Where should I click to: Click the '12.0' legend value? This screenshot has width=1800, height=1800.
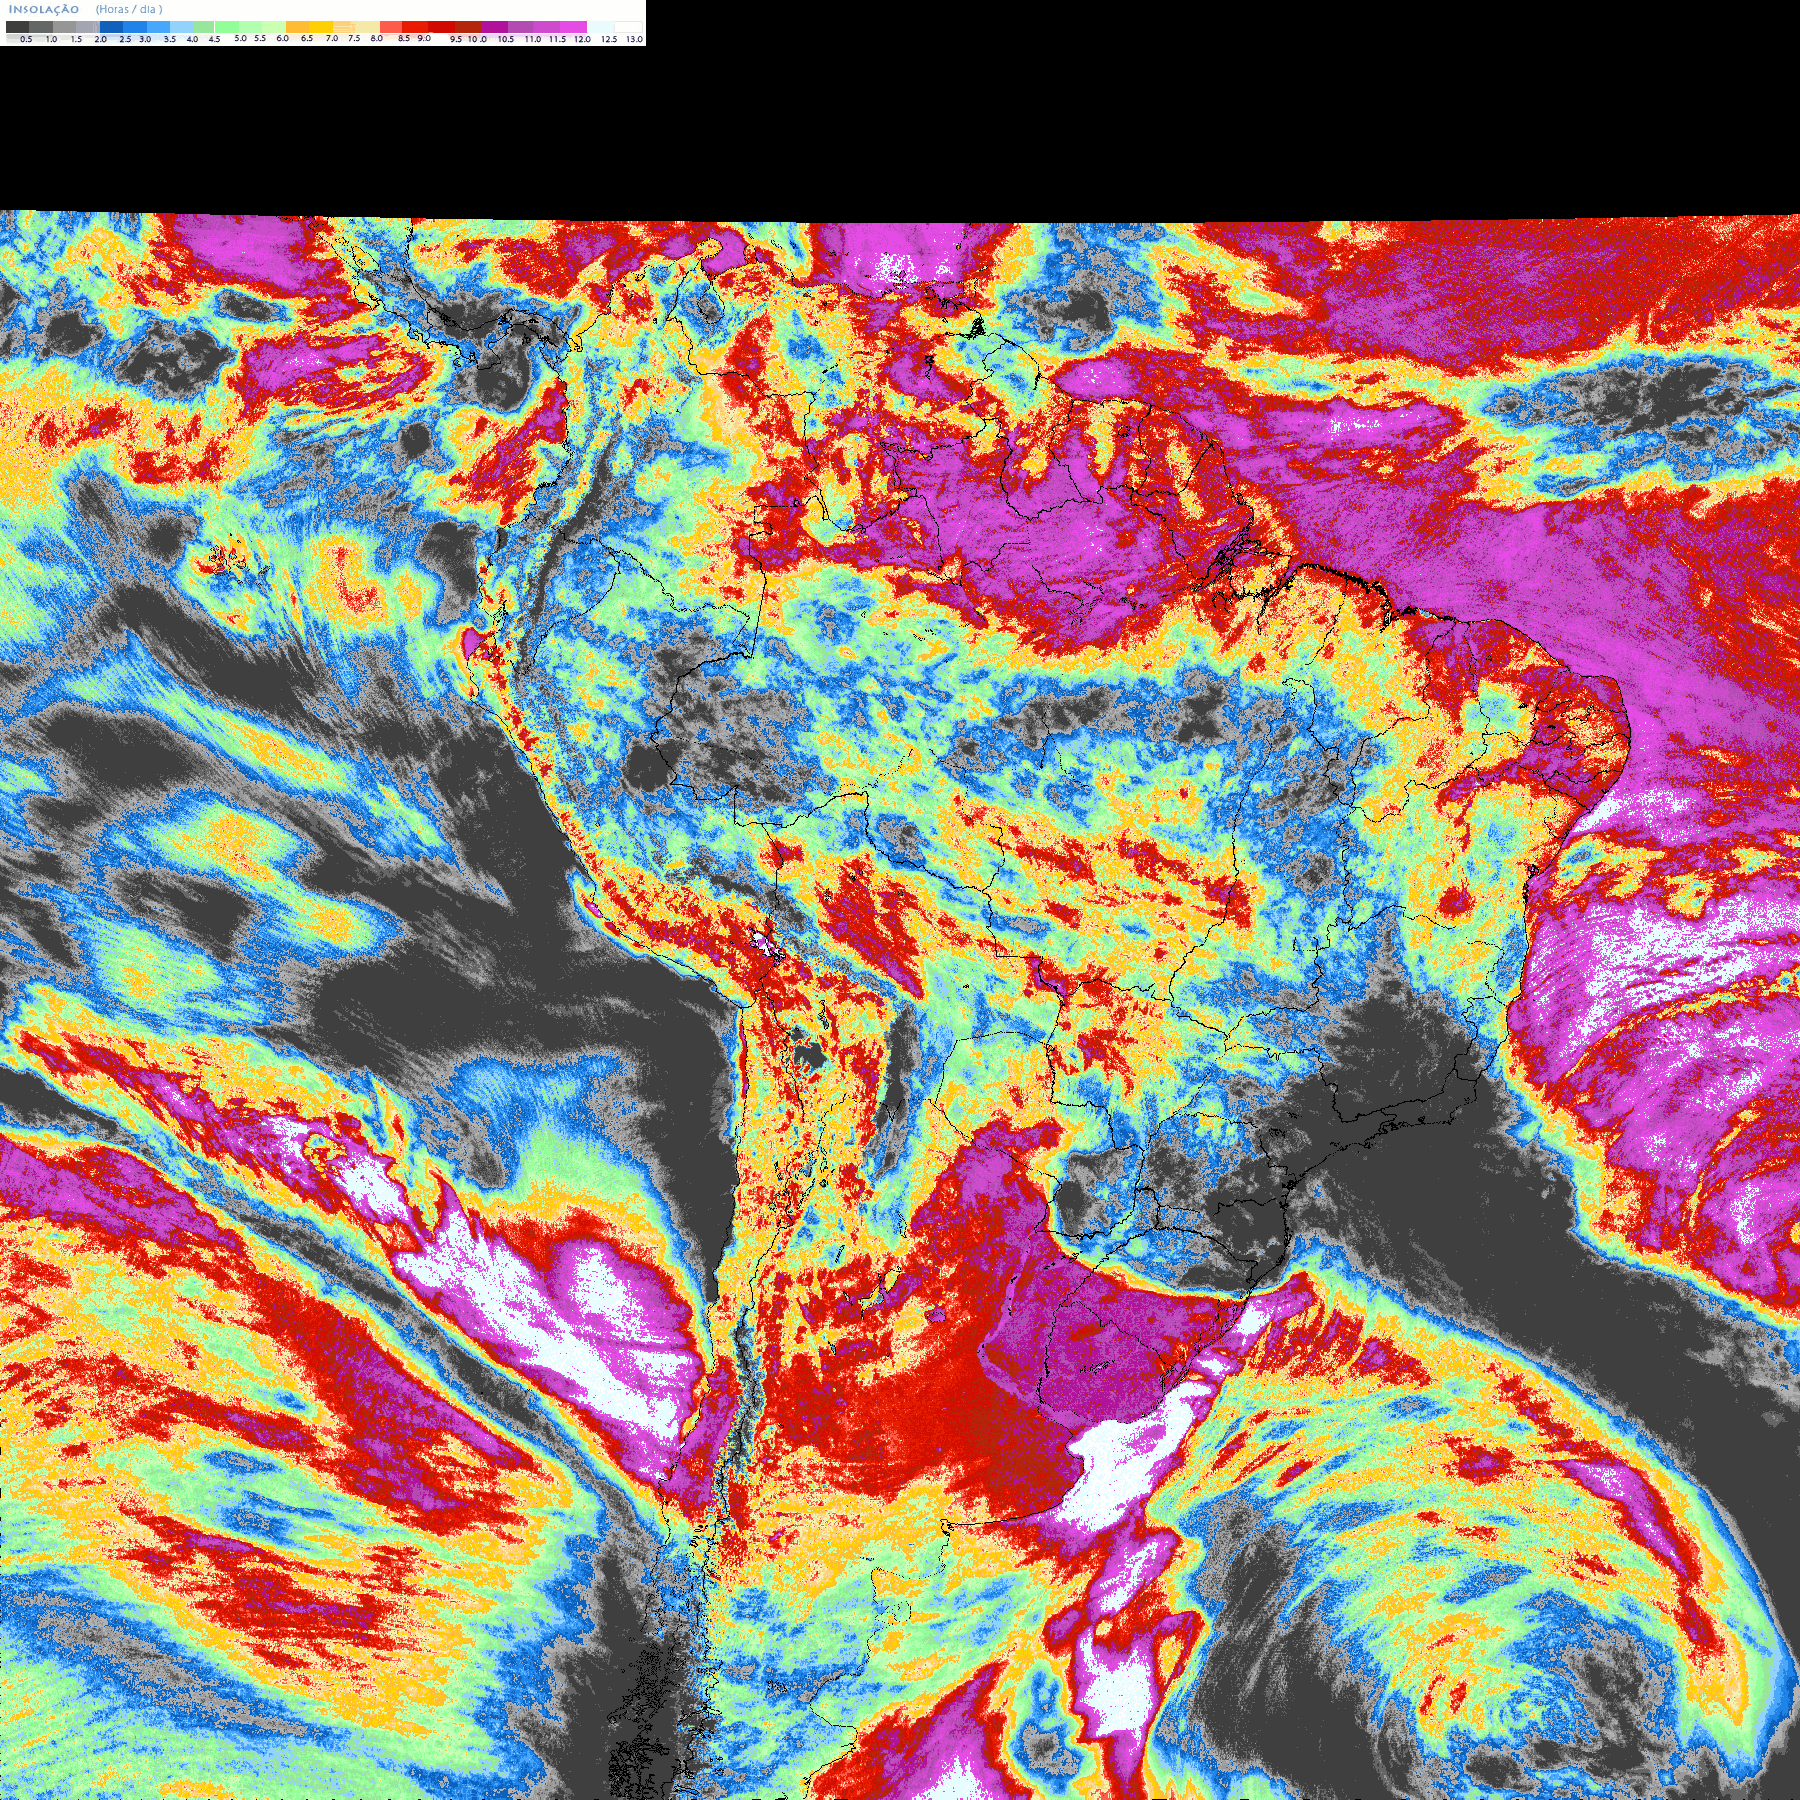582,39
